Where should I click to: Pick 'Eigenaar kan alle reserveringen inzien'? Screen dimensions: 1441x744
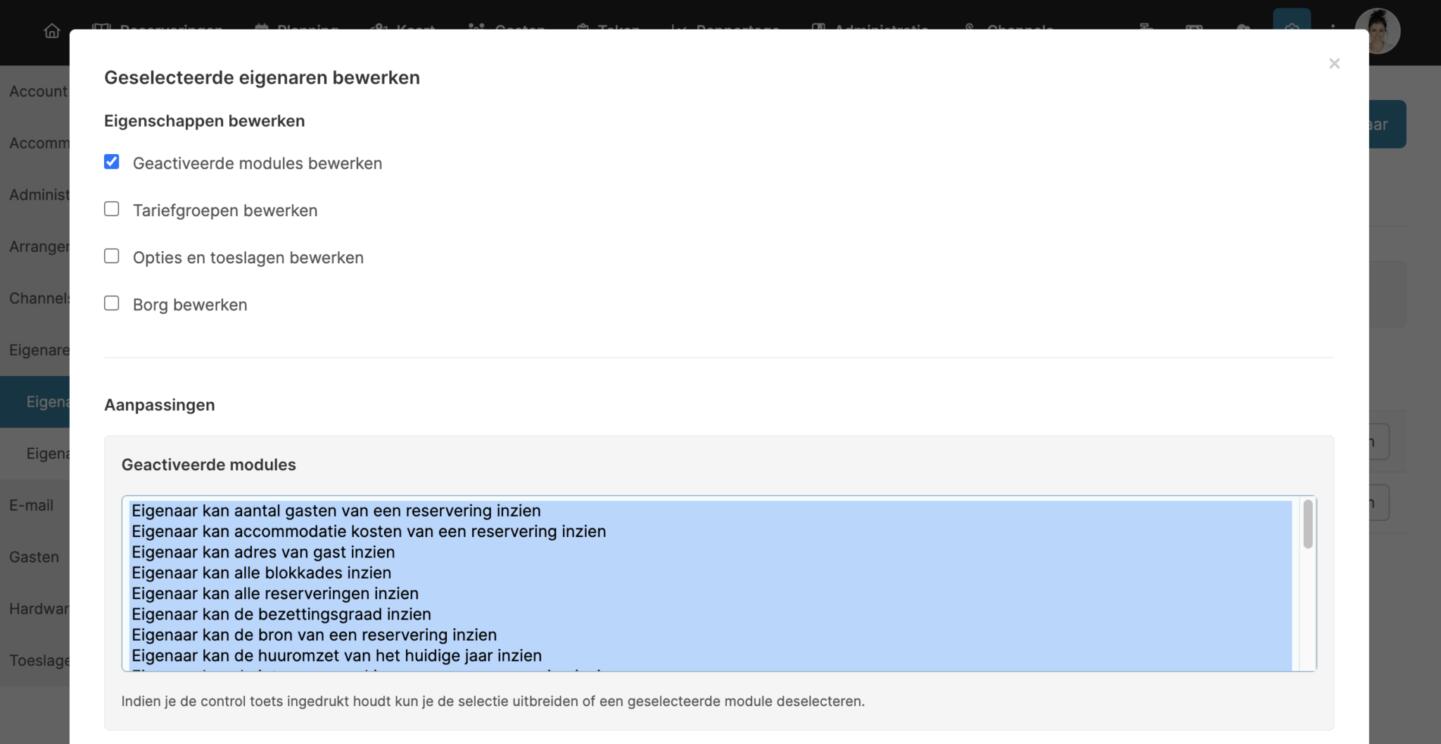275,594
